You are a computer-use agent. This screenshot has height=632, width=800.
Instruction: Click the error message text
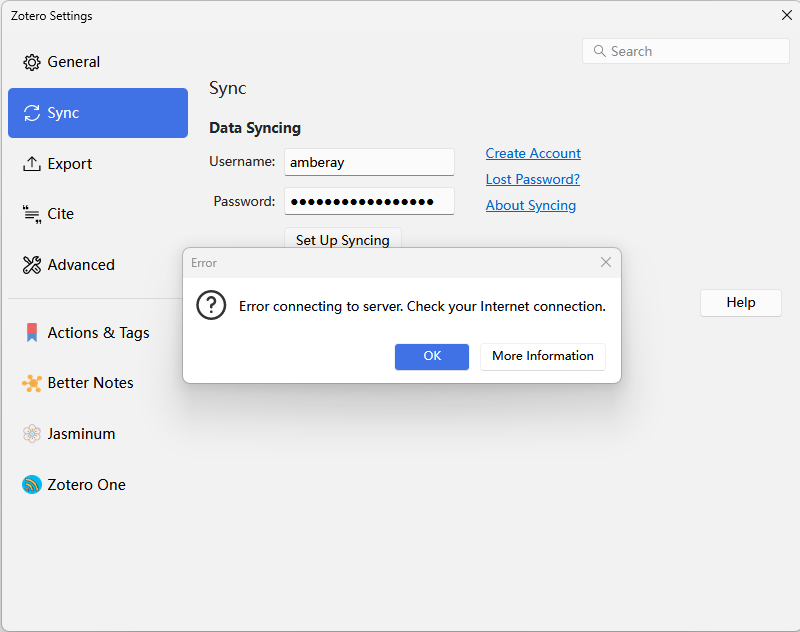pyautogui.click(x=422, y=306)
